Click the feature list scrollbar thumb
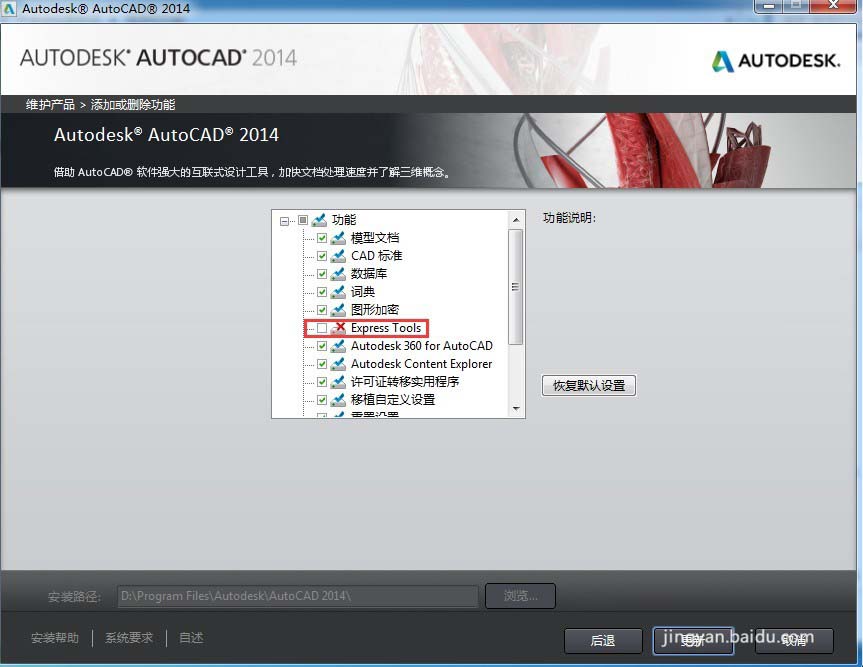 pyautogui.click(x=516, y=287)
